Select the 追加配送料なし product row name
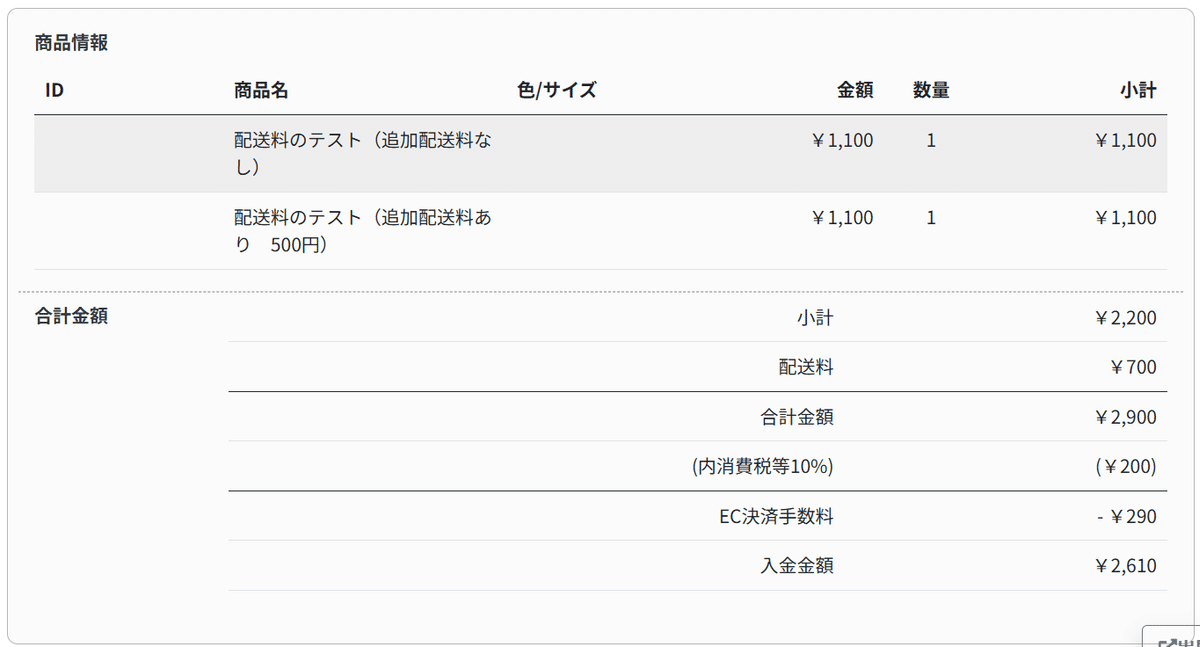 tap(363, 154)
